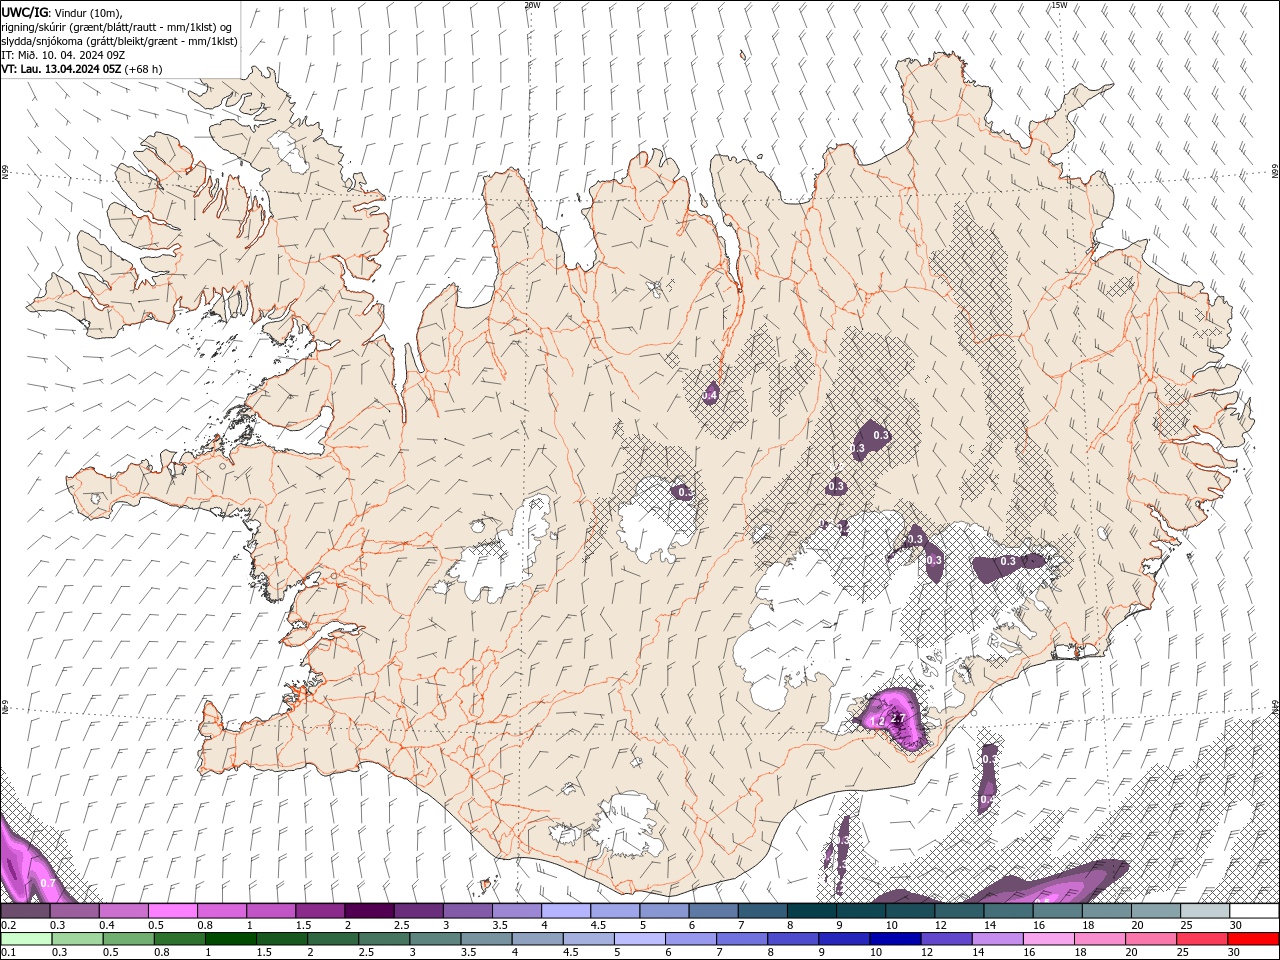Click the large pink precipitation blob on southeast coast
This screenshot has width=1280, height=960.
(x=895, y=720)
